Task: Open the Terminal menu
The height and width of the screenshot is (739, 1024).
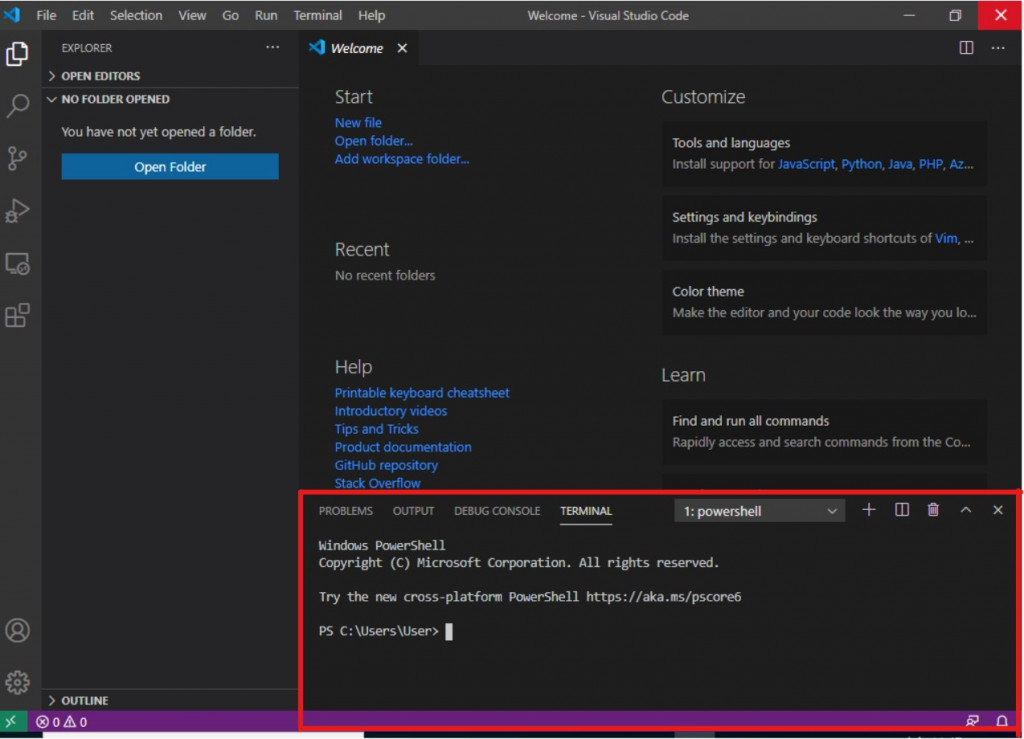Action: point(317,15)
